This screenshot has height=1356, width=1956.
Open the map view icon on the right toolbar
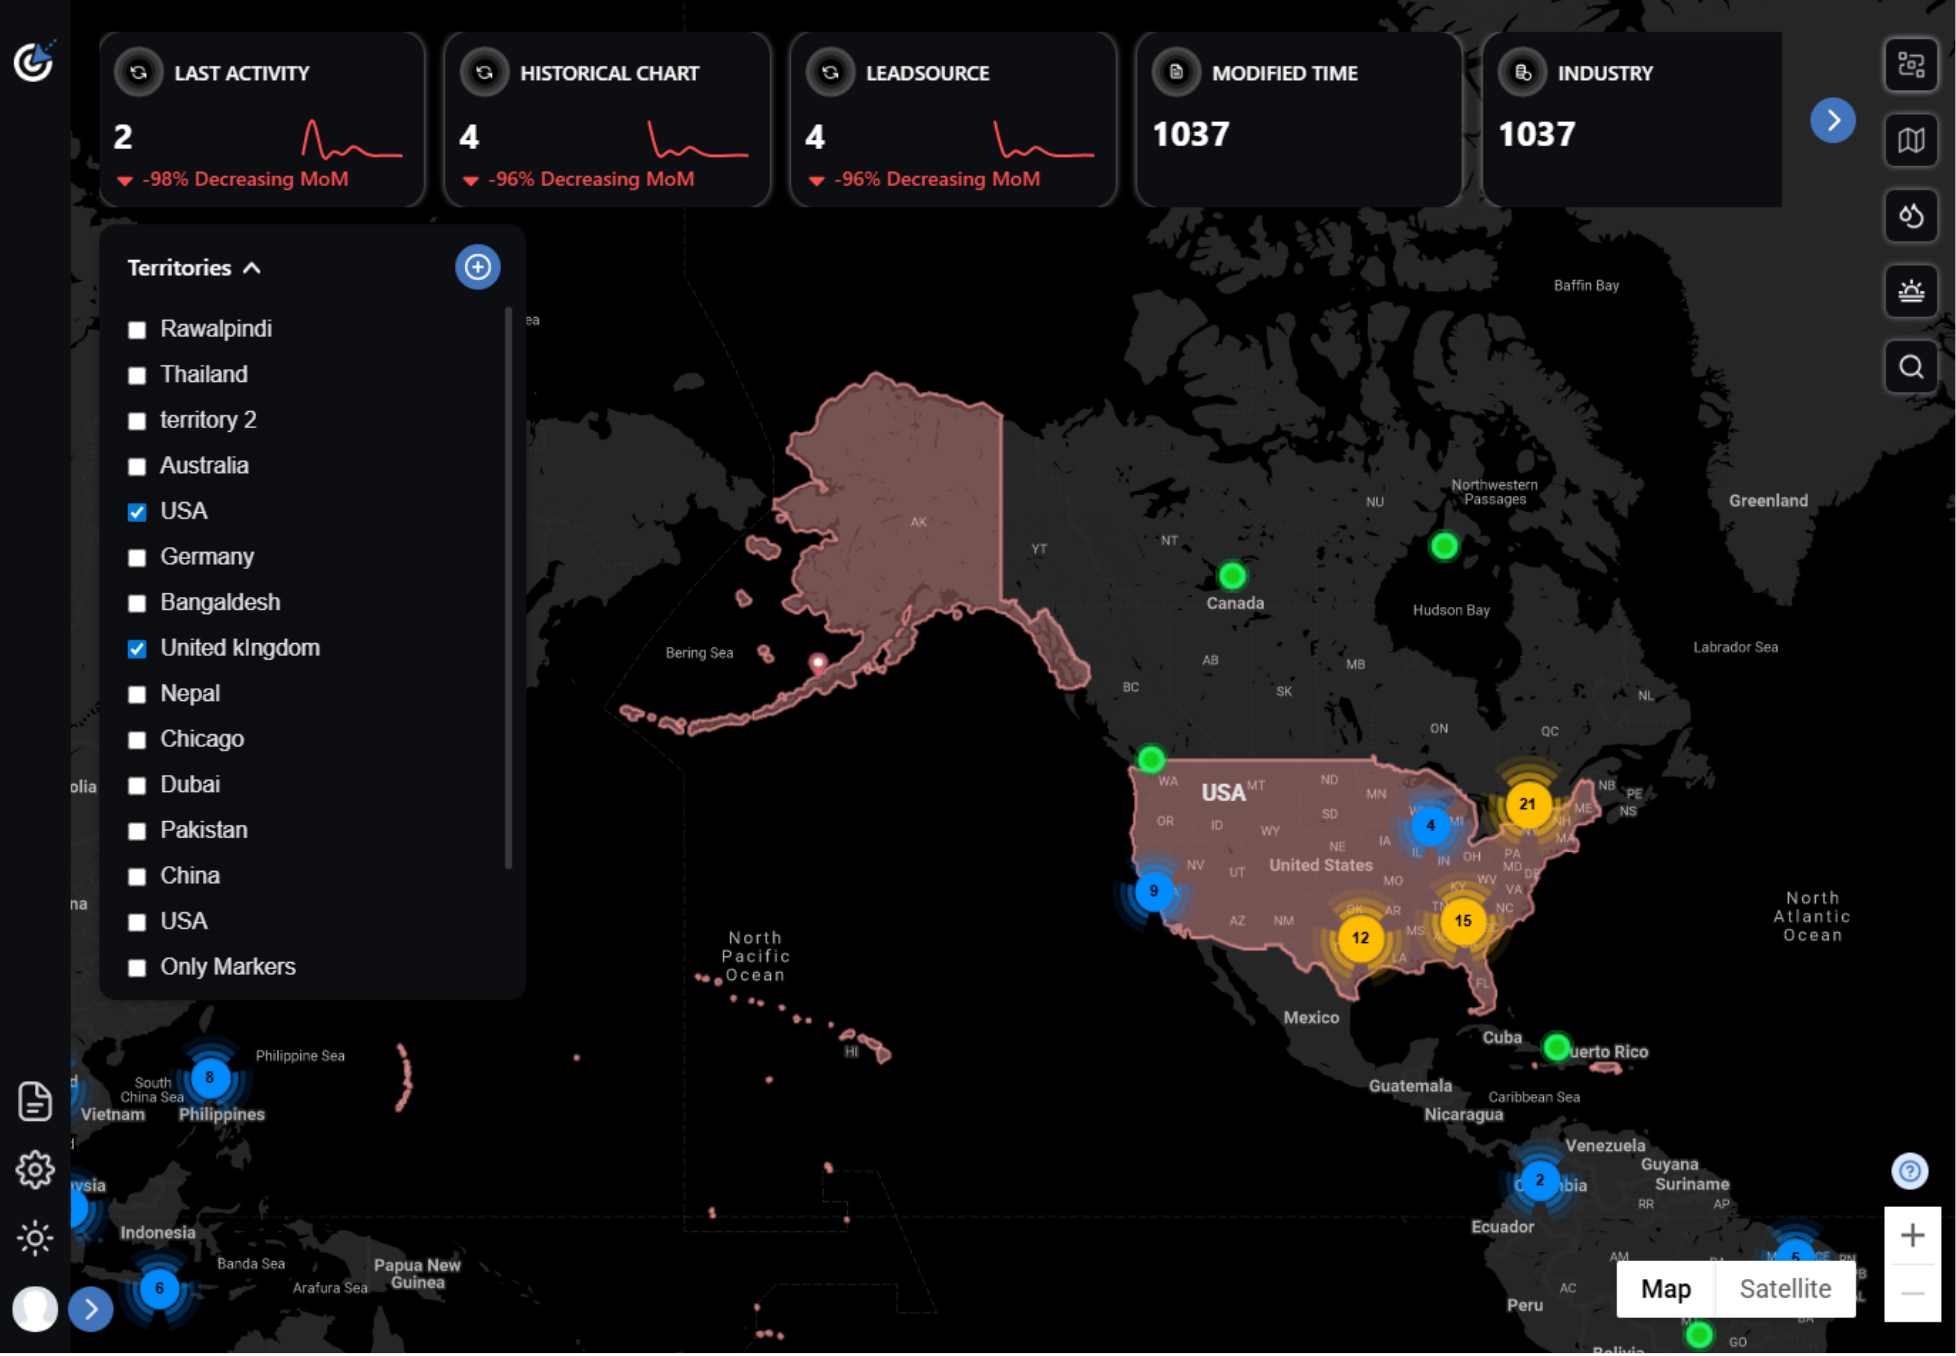tap(1910, 141)
